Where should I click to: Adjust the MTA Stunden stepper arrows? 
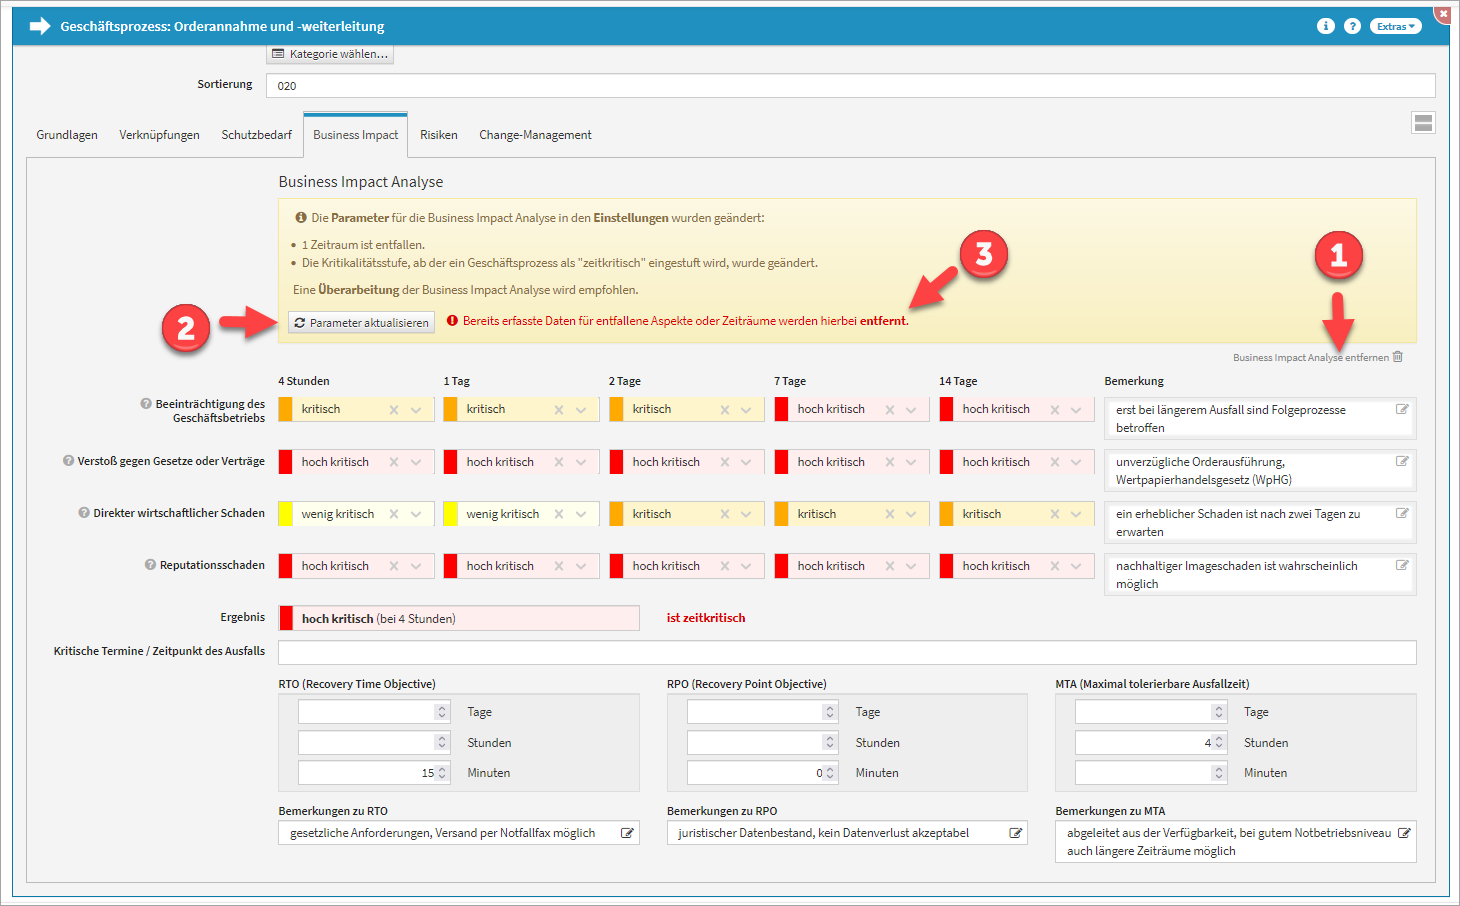pyautogui.click(x=1218, y=743)
